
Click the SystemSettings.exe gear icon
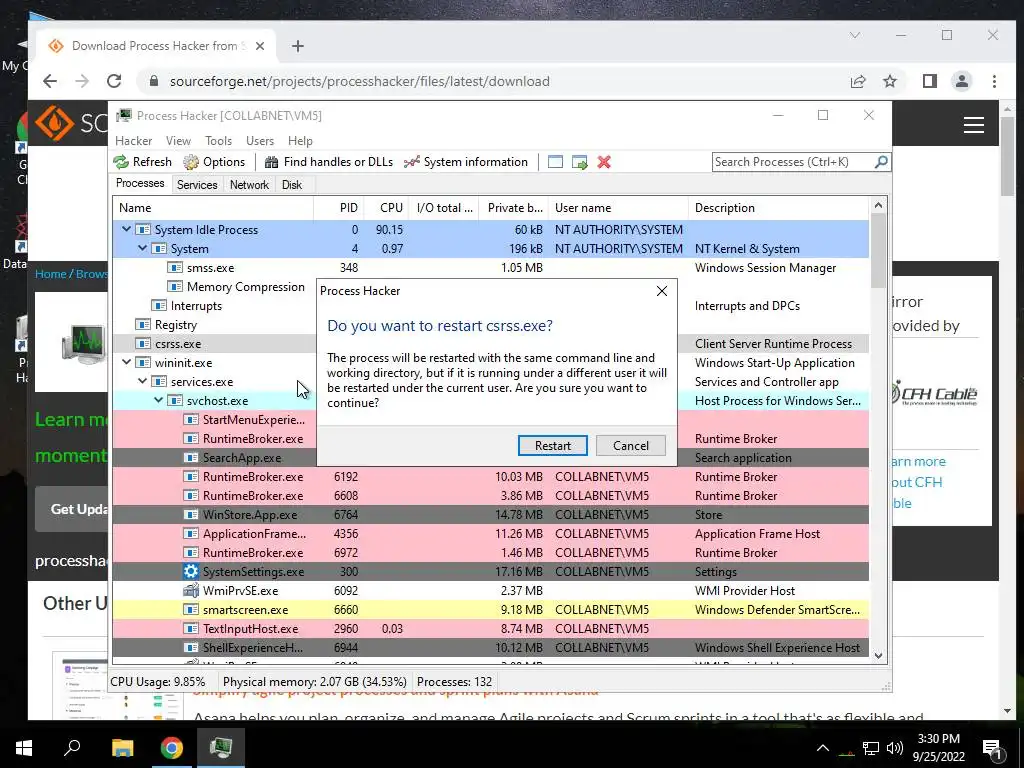coord(191,571)
